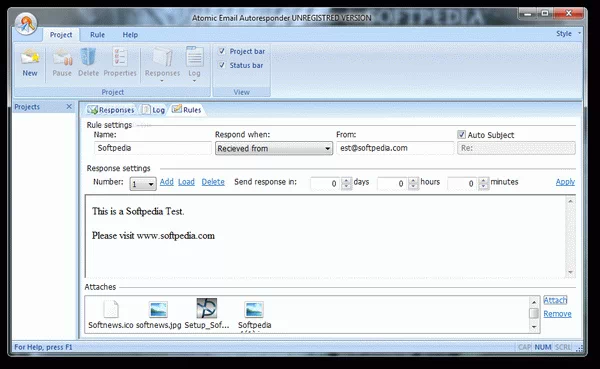Open the response Number dropdown
Screen dimensions: 600x369
point(143,184)
